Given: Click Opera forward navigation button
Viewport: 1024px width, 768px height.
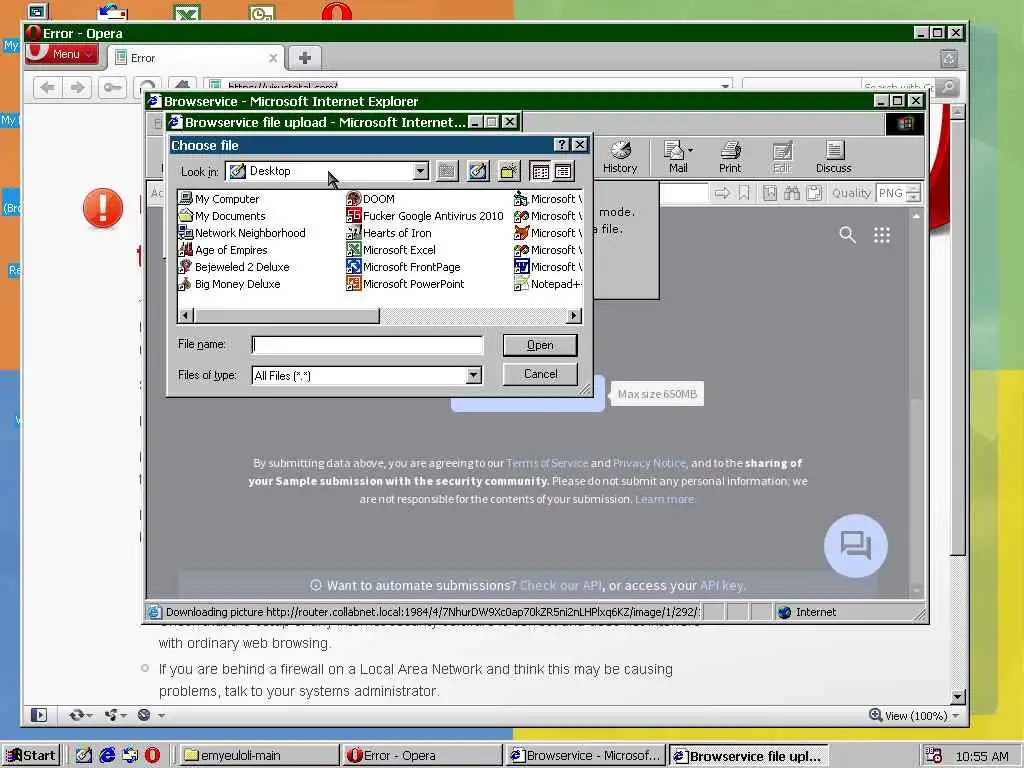Looking at the screenshot, I should pyautogui.click(x=77, y=87).
